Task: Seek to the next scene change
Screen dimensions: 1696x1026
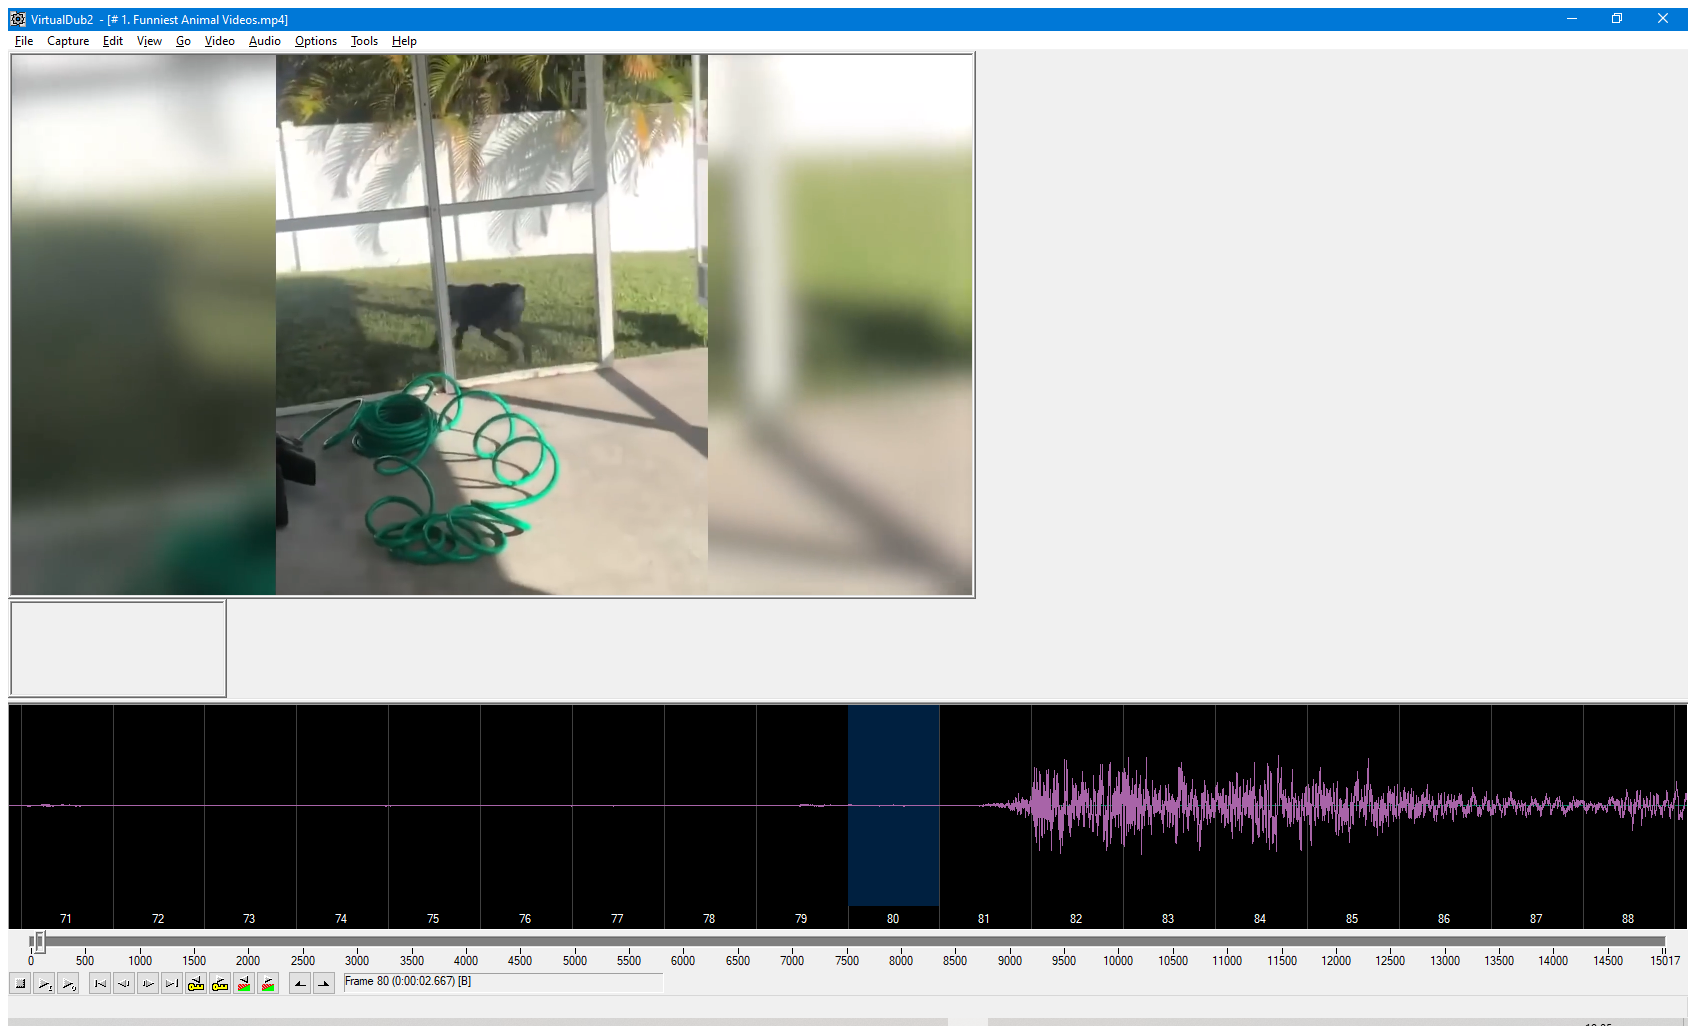Action: 268,984
